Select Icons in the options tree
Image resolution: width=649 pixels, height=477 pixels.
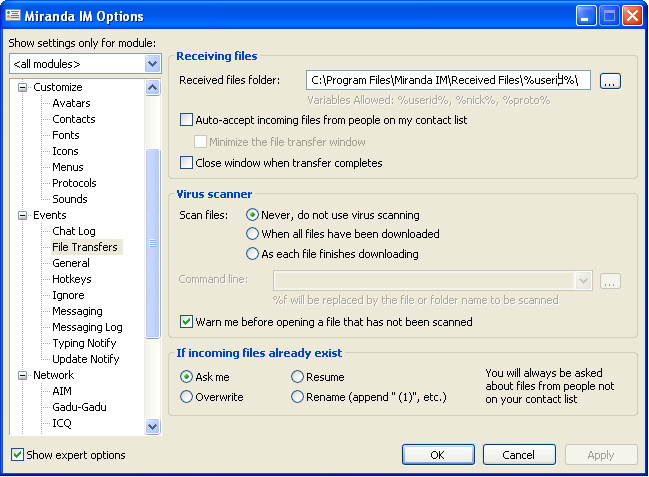[65, 151]
